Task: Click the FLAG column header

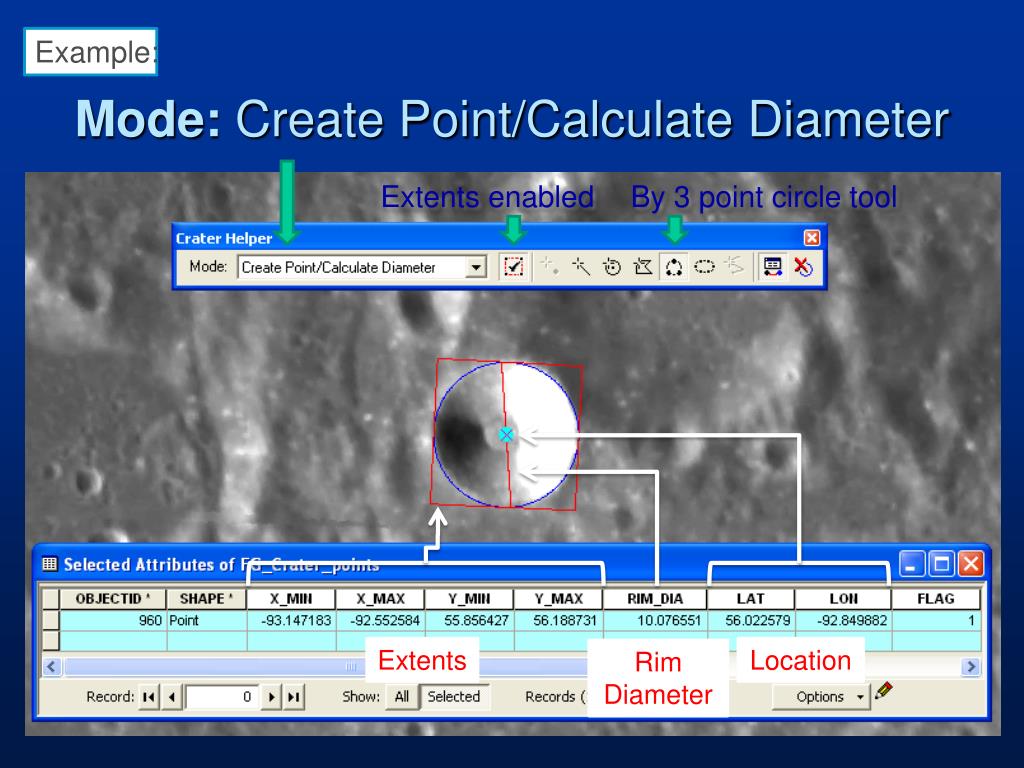Action: pyautogui.click(x=936, y=599)
